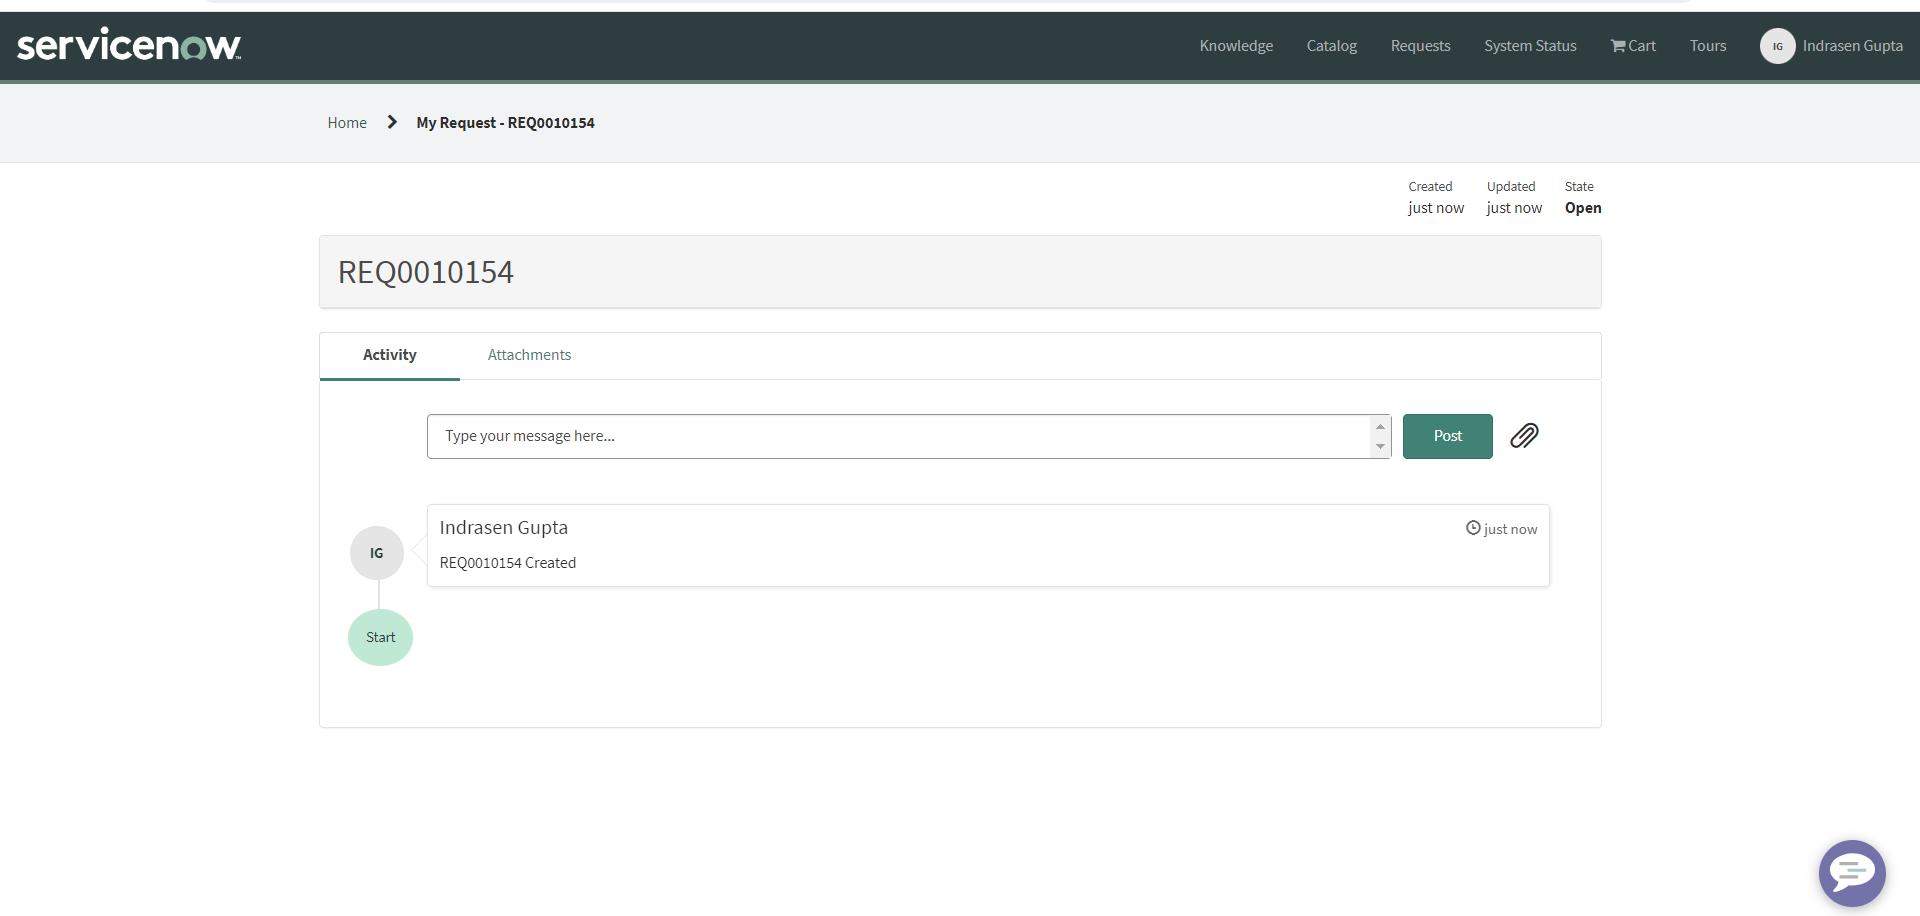
Task: Switch to the Activity tab
Action: 389,355
